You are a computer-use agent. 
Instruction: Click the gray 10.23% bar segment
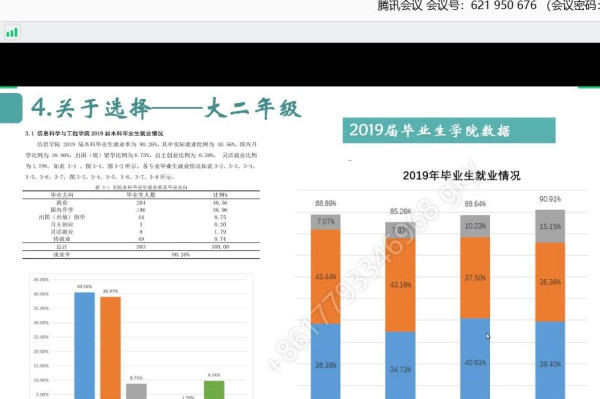tap(475, 226)
